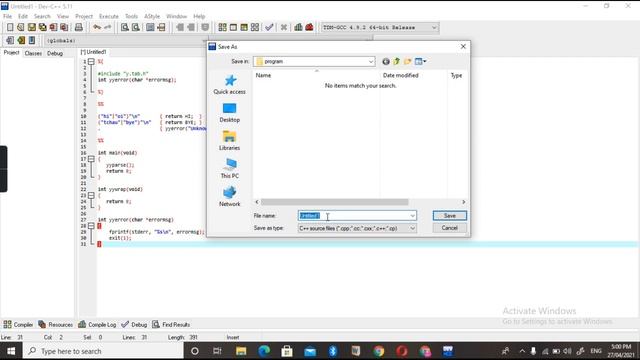Click the Profile Analysis chart icon
This screenshot has width=640, height=360.
[x=298, y=27]
